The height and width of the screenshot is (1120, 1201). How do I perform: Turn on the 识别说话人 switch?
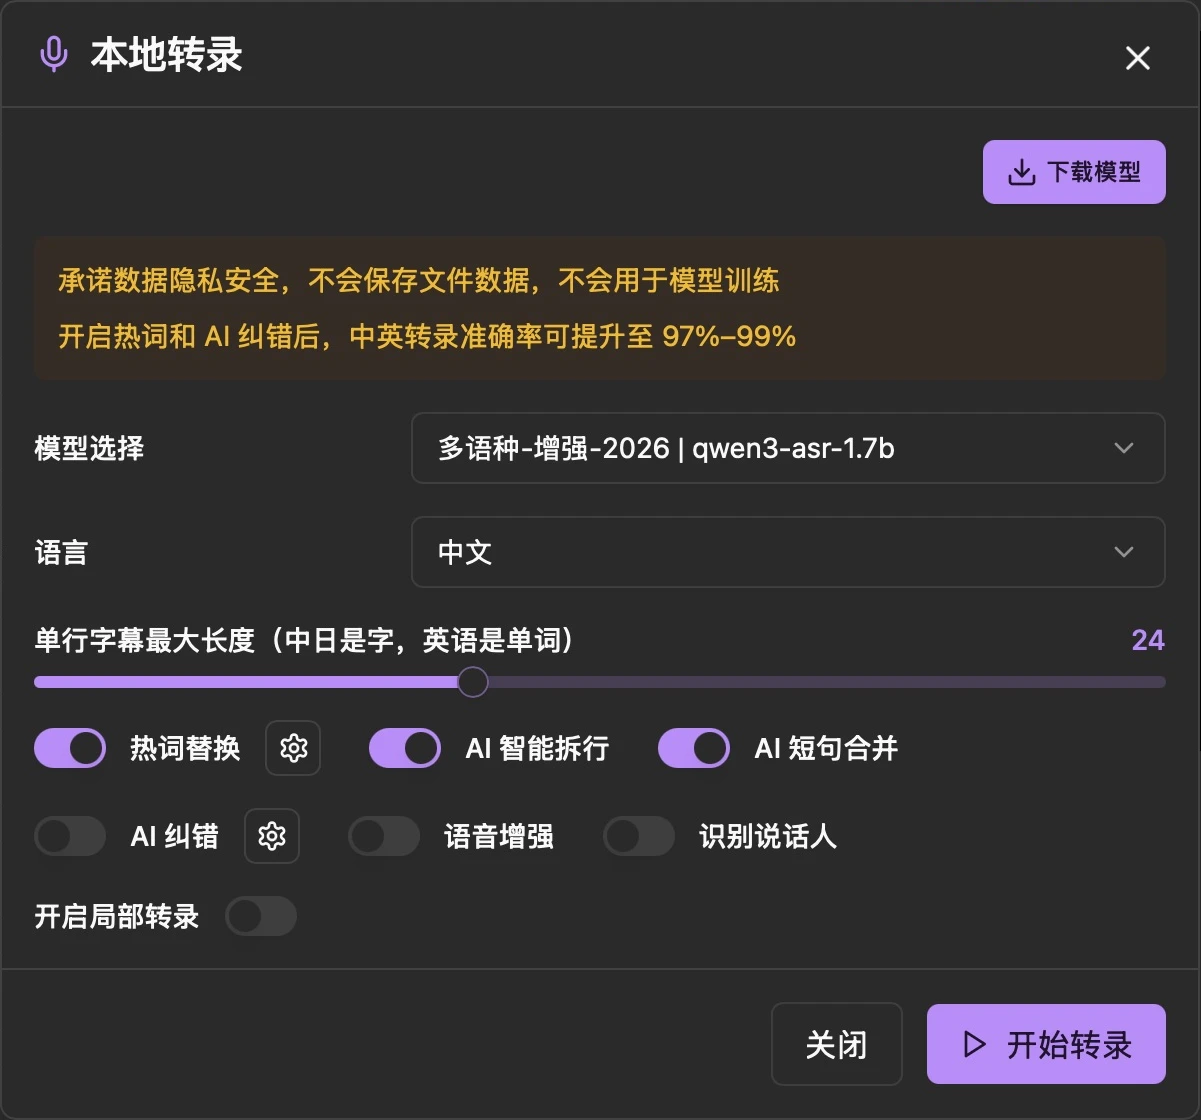pos(639,836)
